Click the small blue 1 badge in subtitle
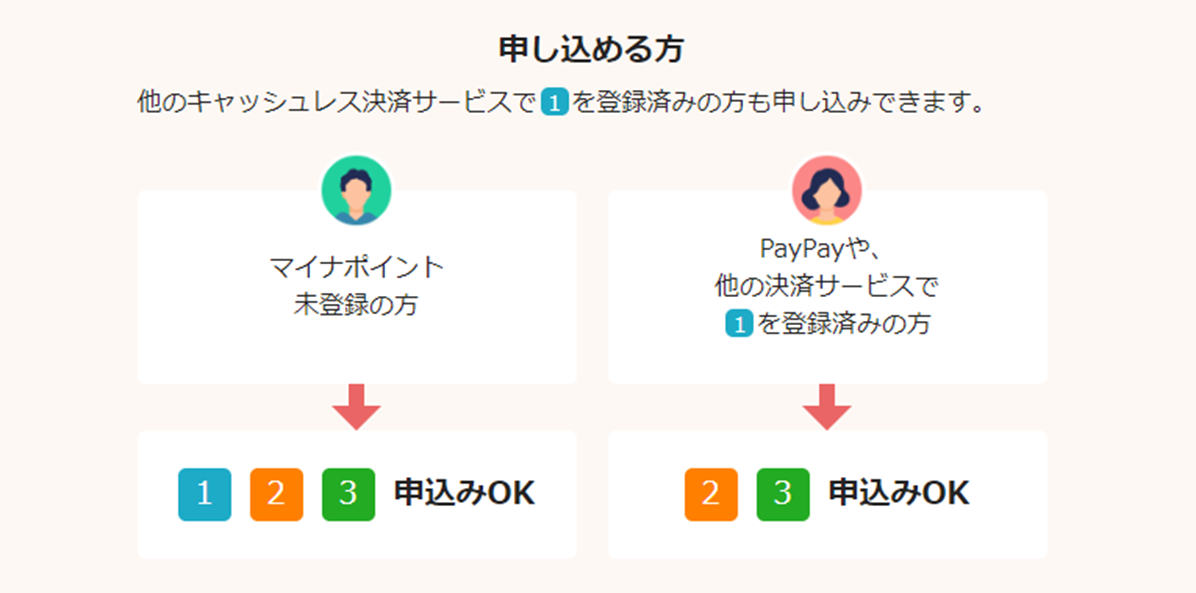 pyautogui.click(x=555, y=103)
